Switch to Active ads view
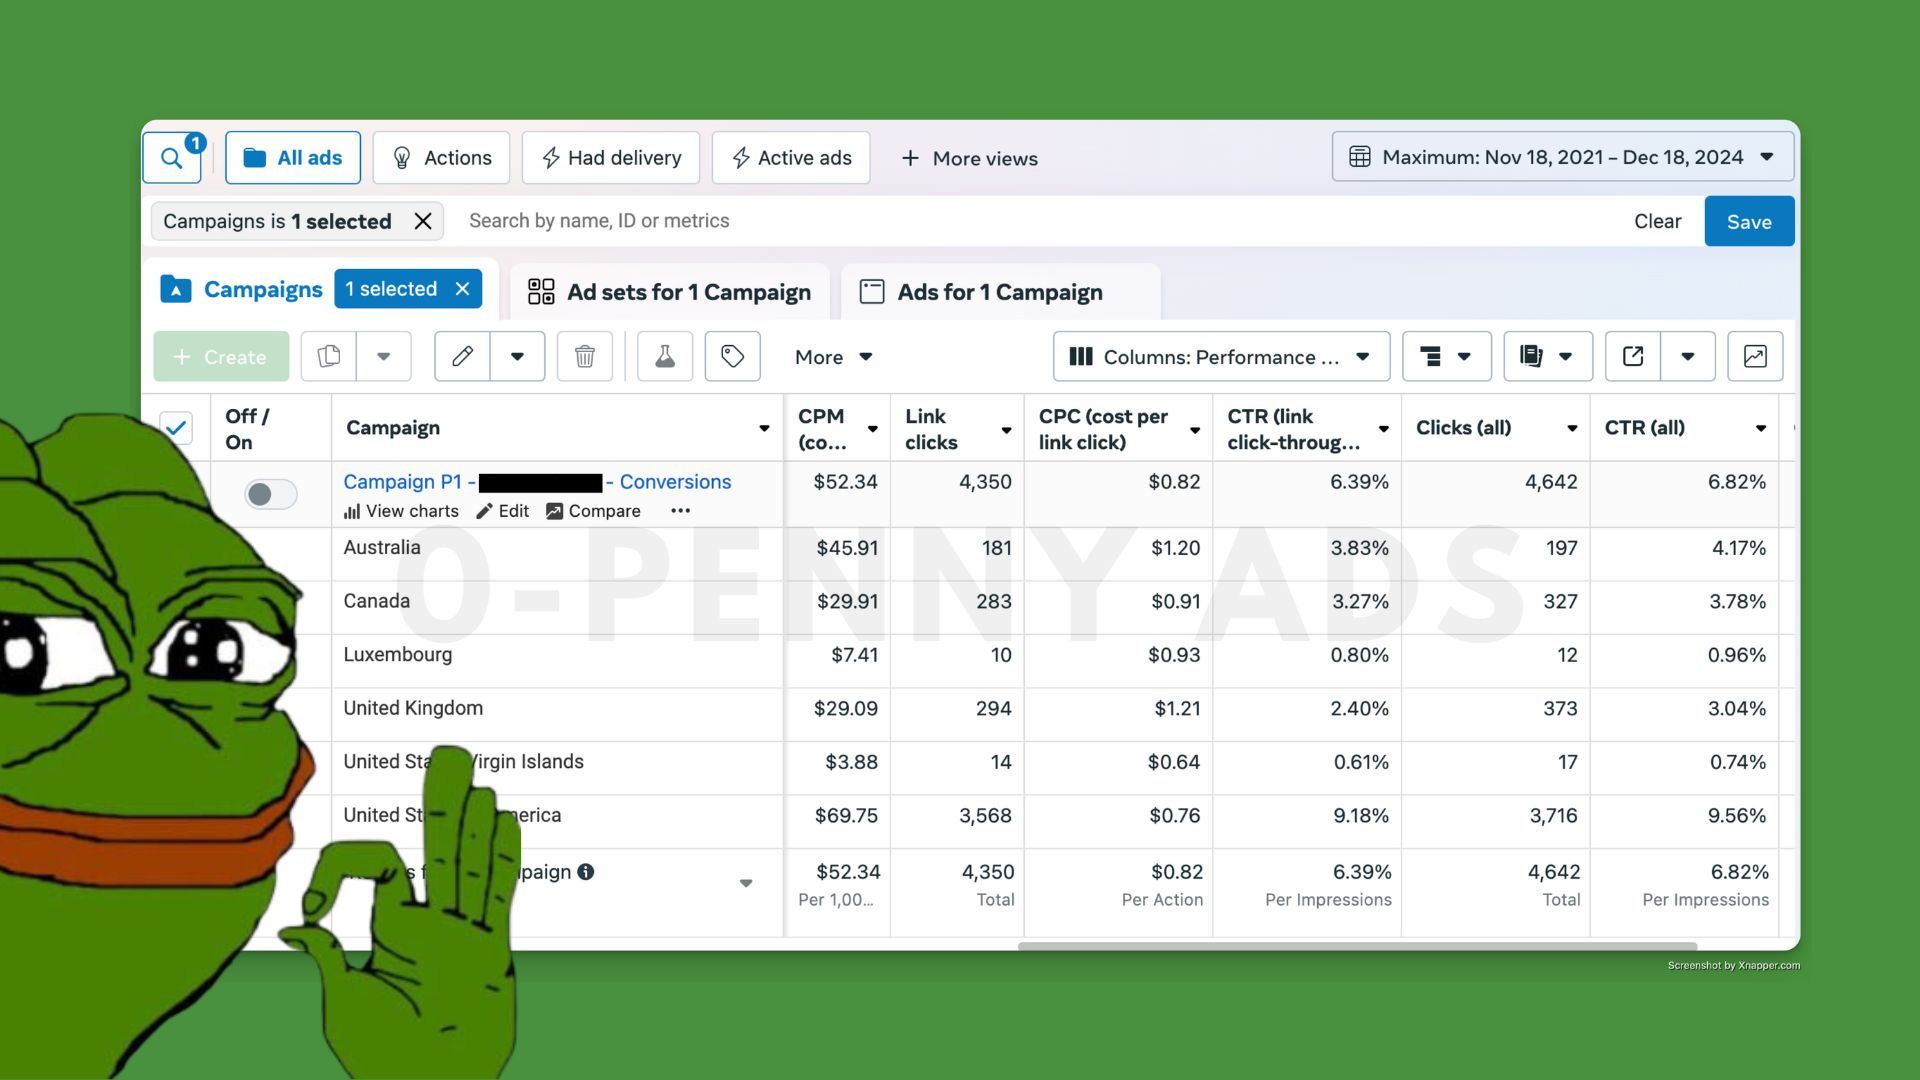The width and height of the screenshot is (1920, 1080). coord(791,158)
